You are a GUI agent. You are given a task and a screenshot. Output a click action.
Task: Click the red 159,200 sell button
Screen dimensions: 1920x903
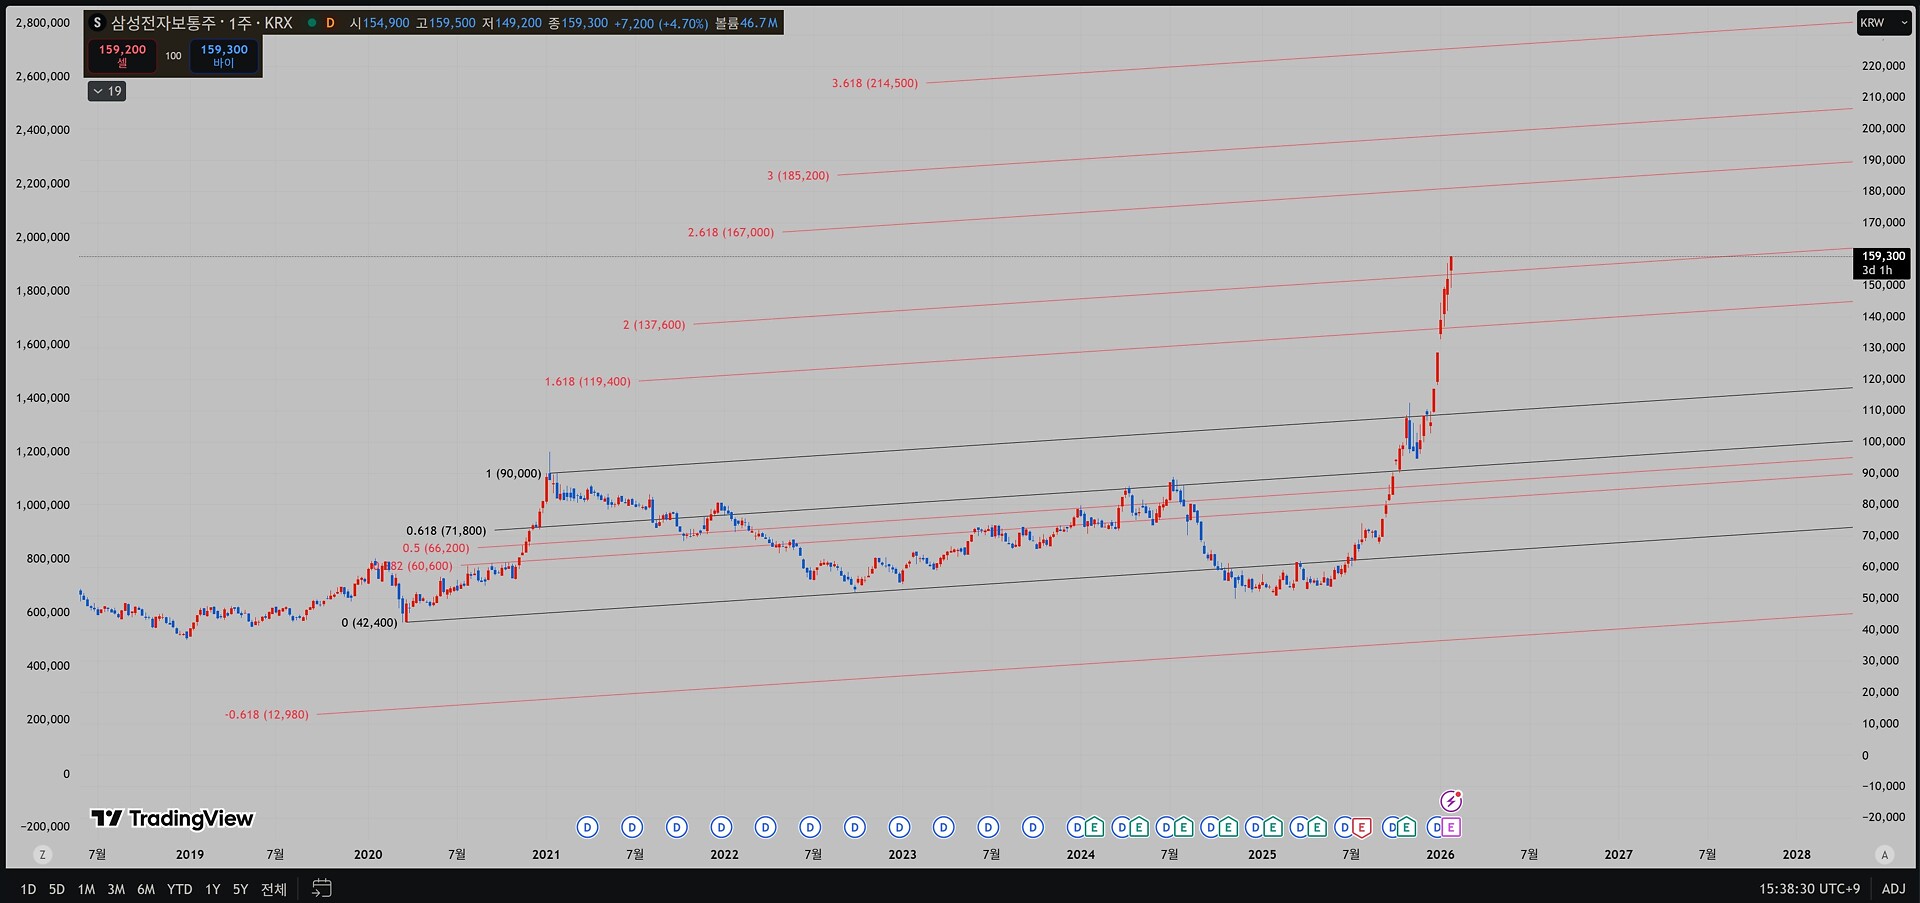pos(122,55)
